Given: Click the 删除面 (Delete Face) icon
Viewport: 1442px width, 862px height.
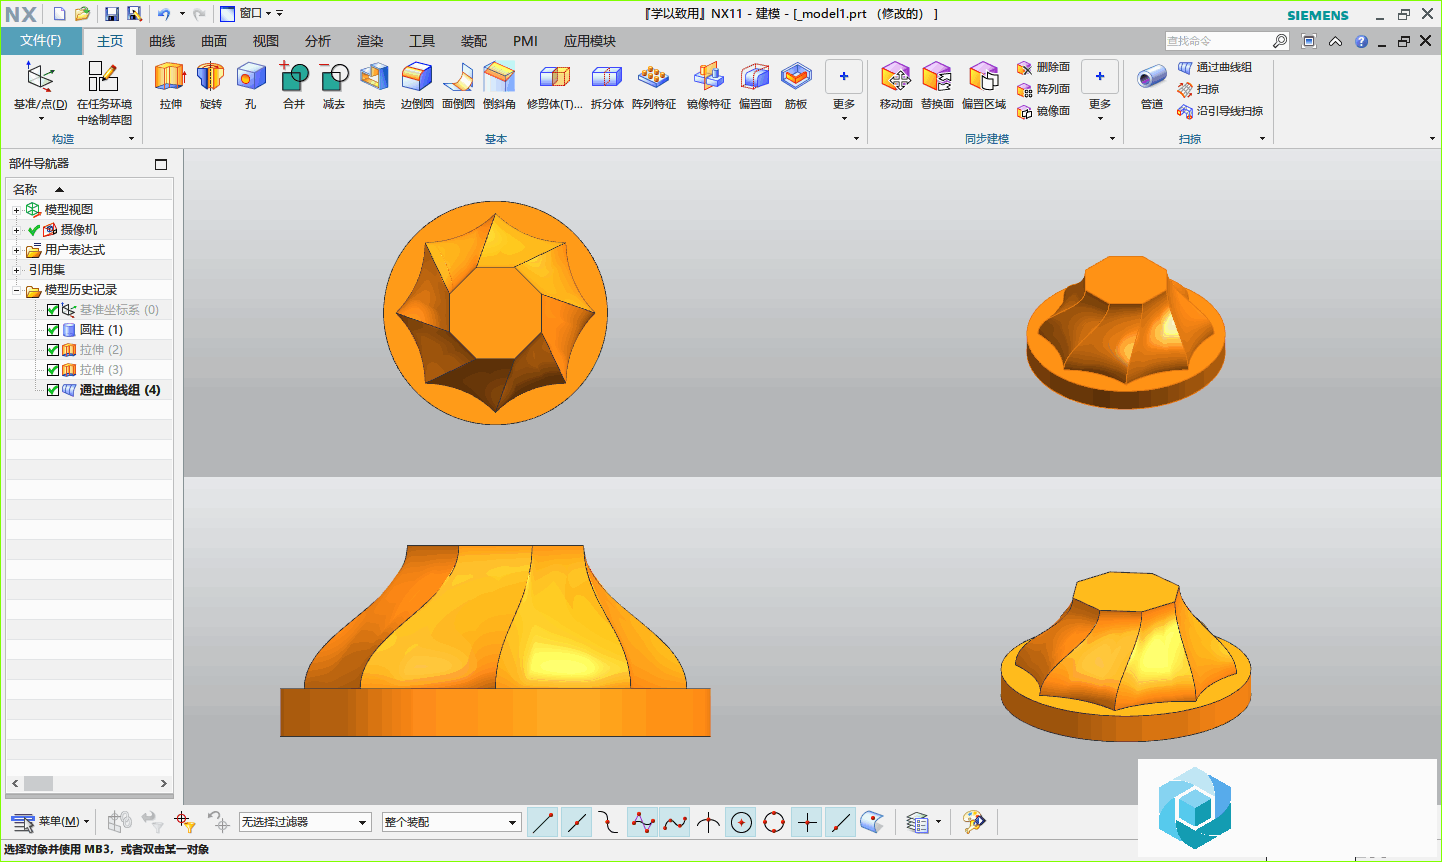Looking at the screenshot, I should point(1024,68).
